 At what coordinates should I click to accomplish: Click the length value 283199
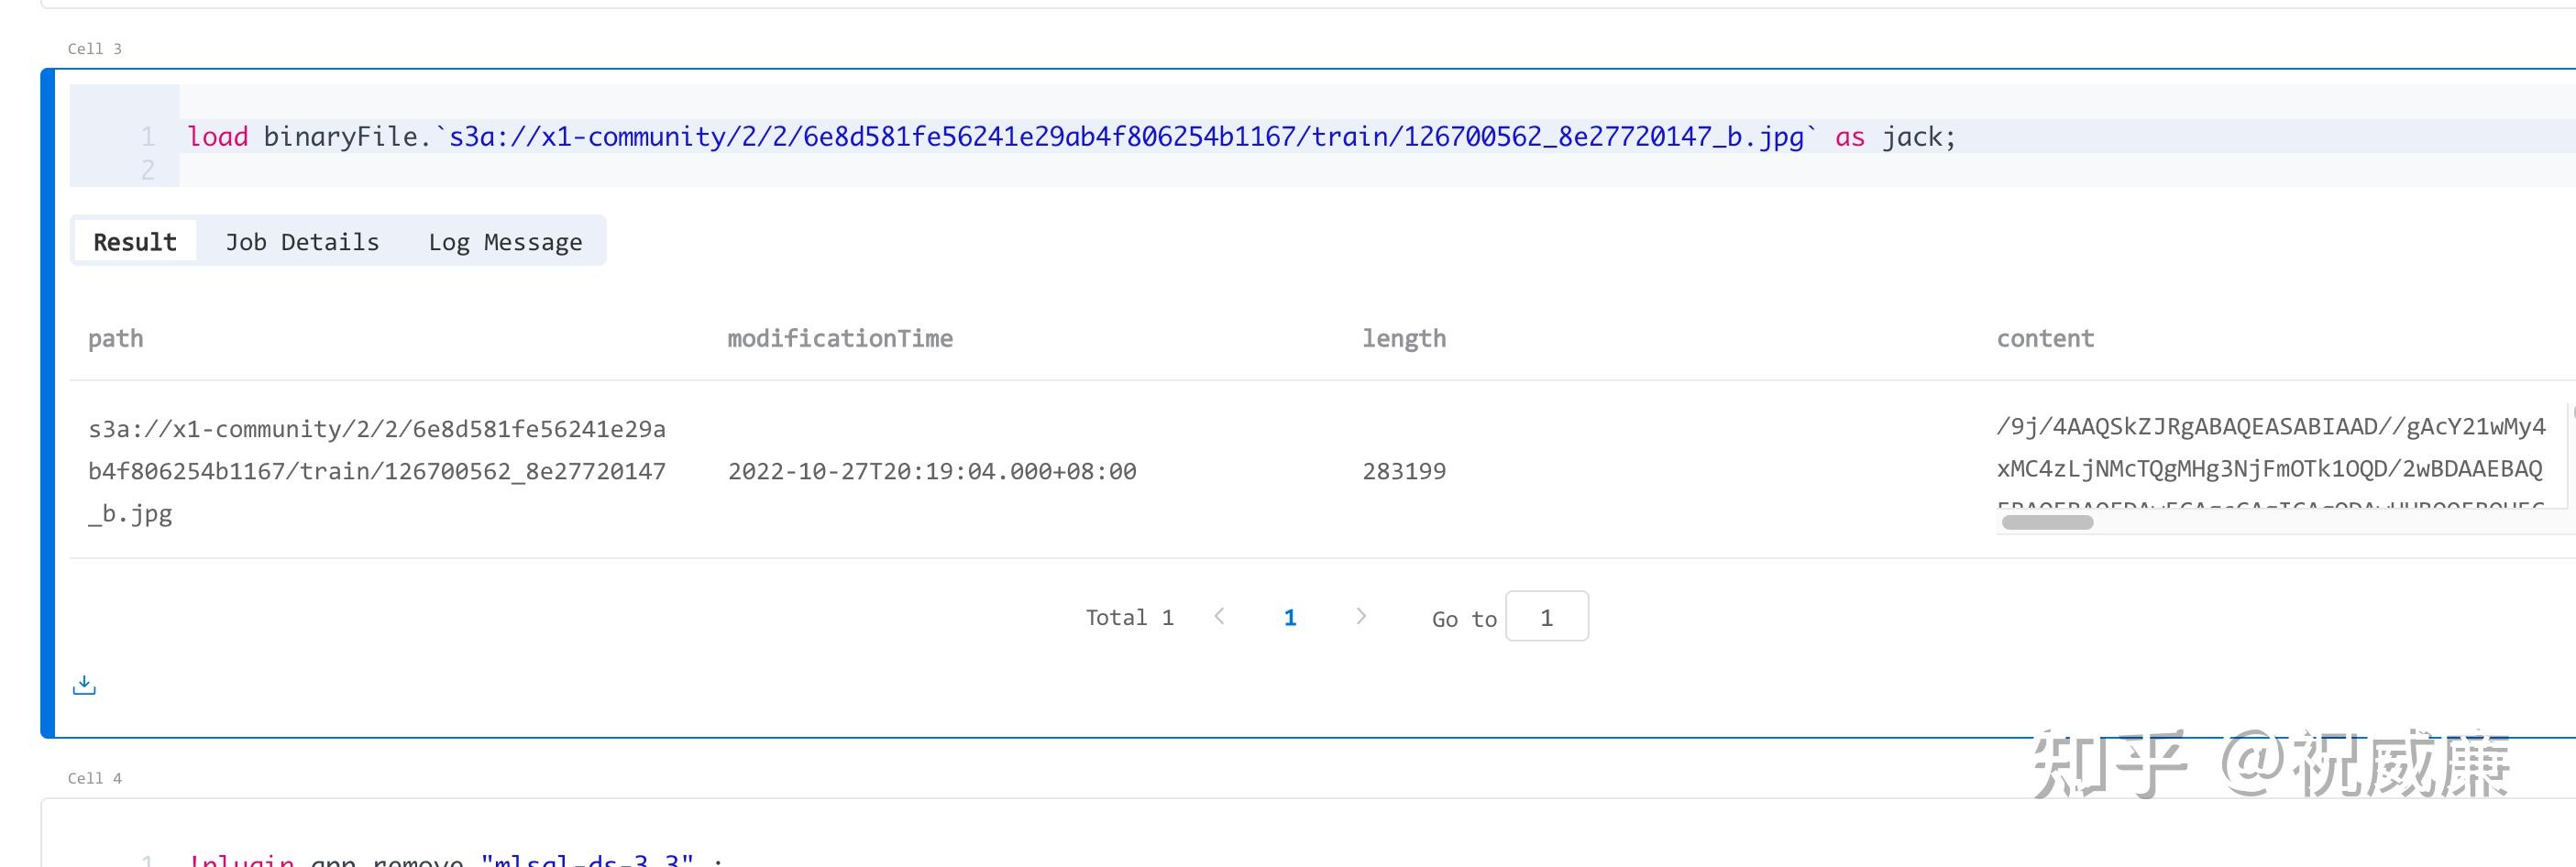(1404, 471)
